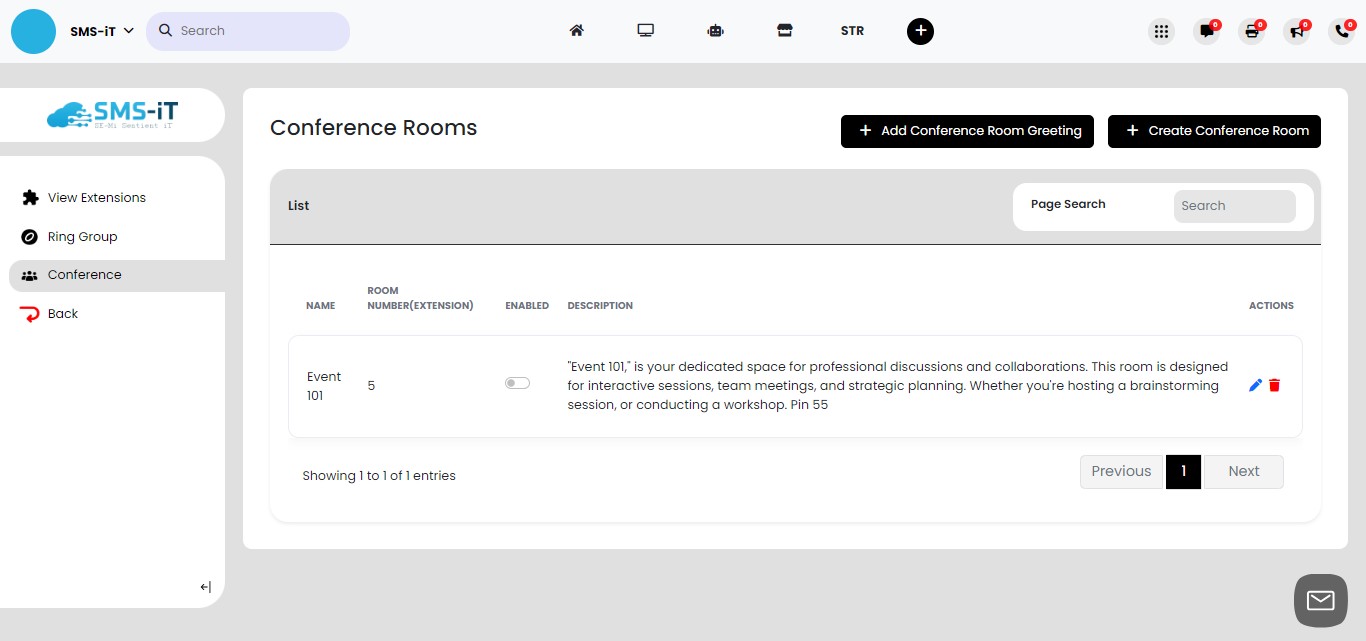Collapse the left sidebar with the arrow

click(x=205, y=587)
